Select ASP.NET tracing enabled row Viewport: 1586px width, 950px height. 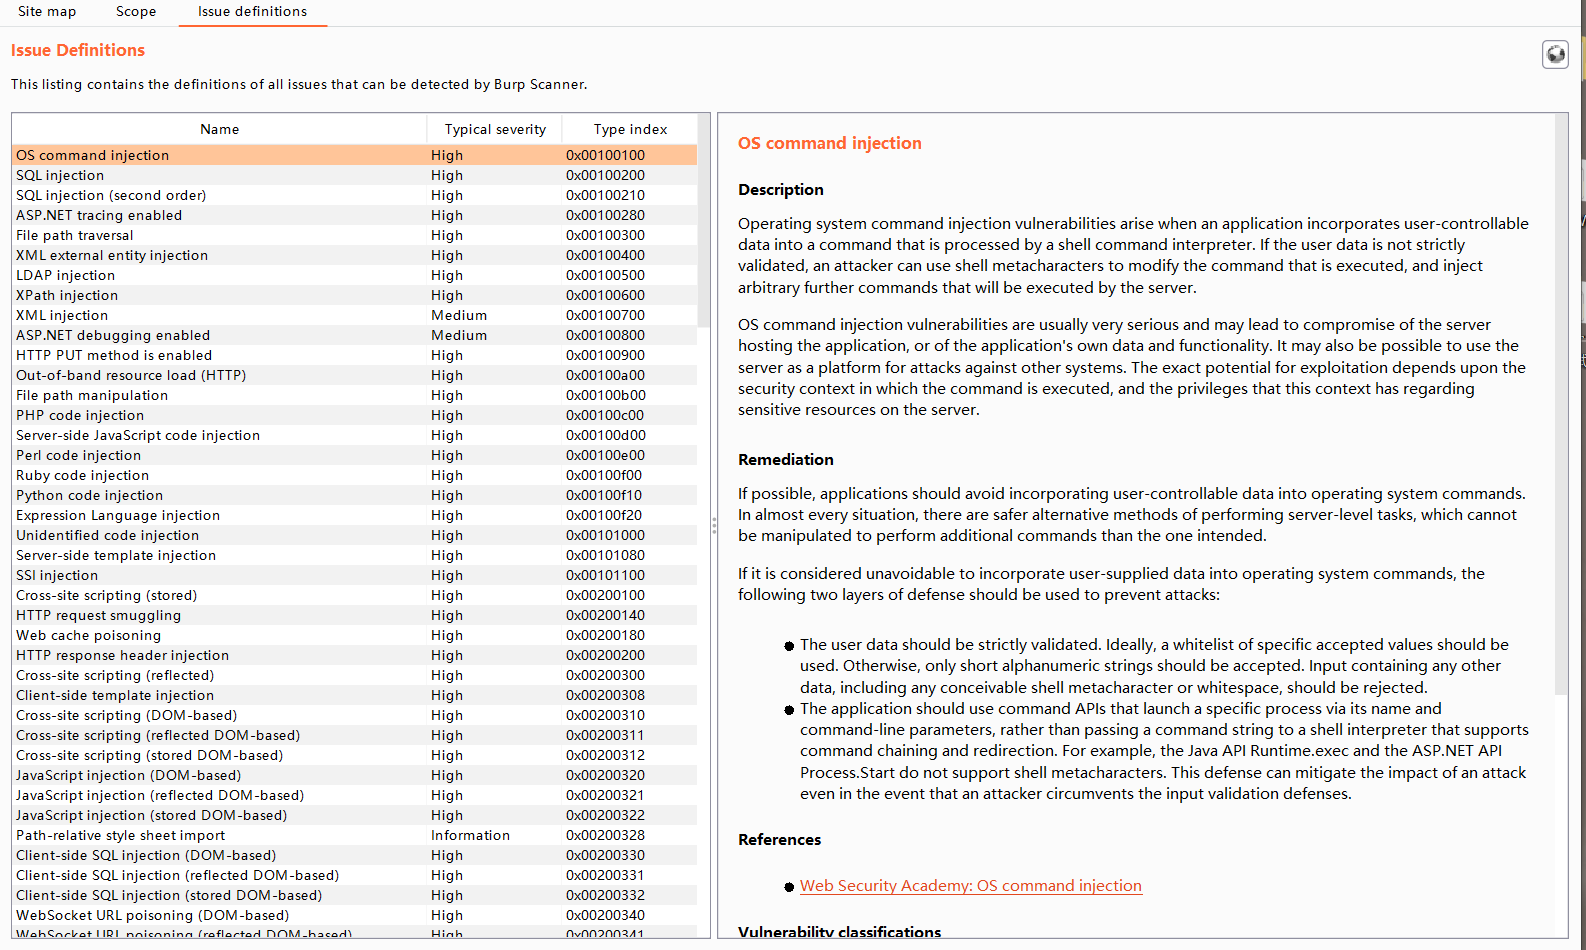click(x=354, y=215)
